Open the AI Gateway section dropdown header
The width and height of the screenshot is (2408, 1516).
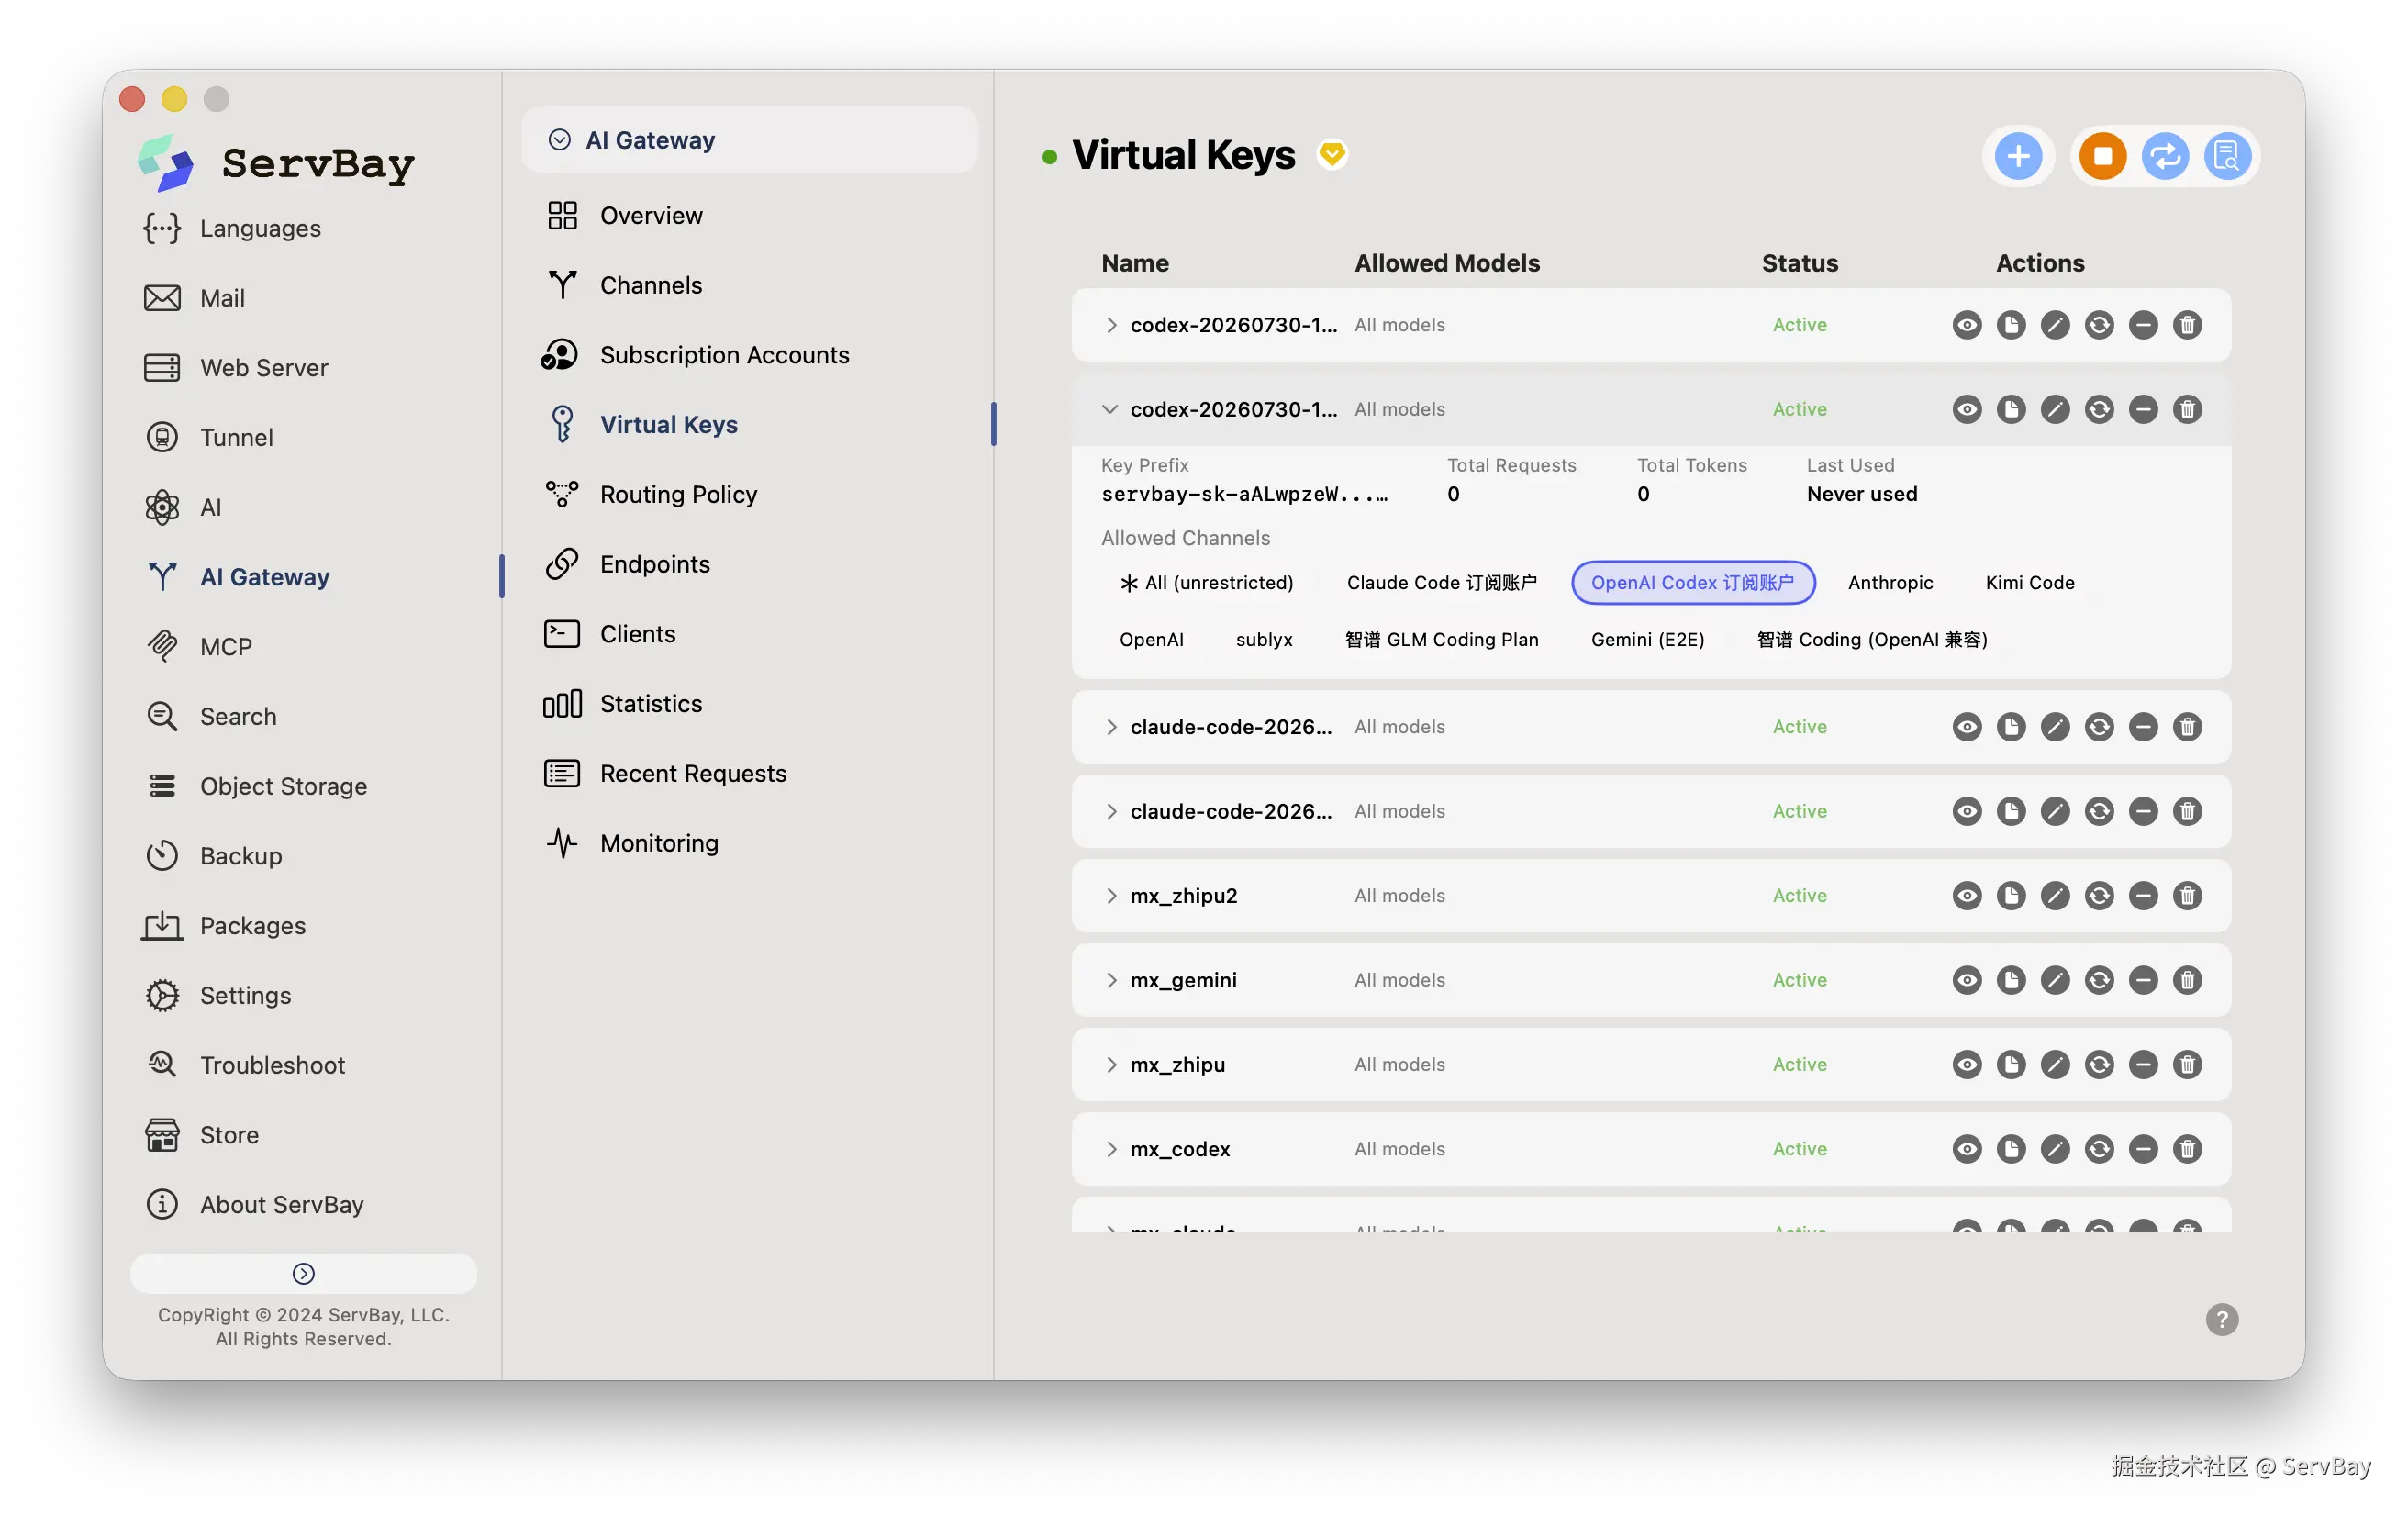click(749, 140)
